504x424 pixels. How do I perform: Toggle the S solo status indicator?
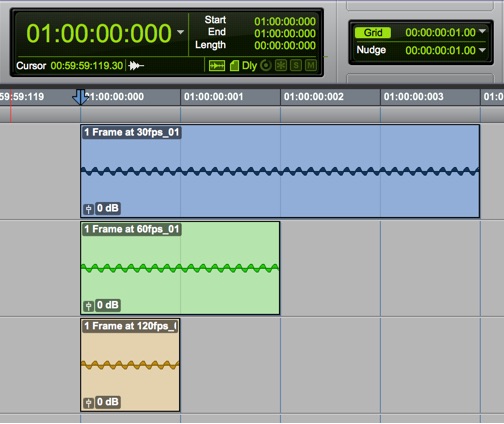pyautogui.click(x=296, y=65)
